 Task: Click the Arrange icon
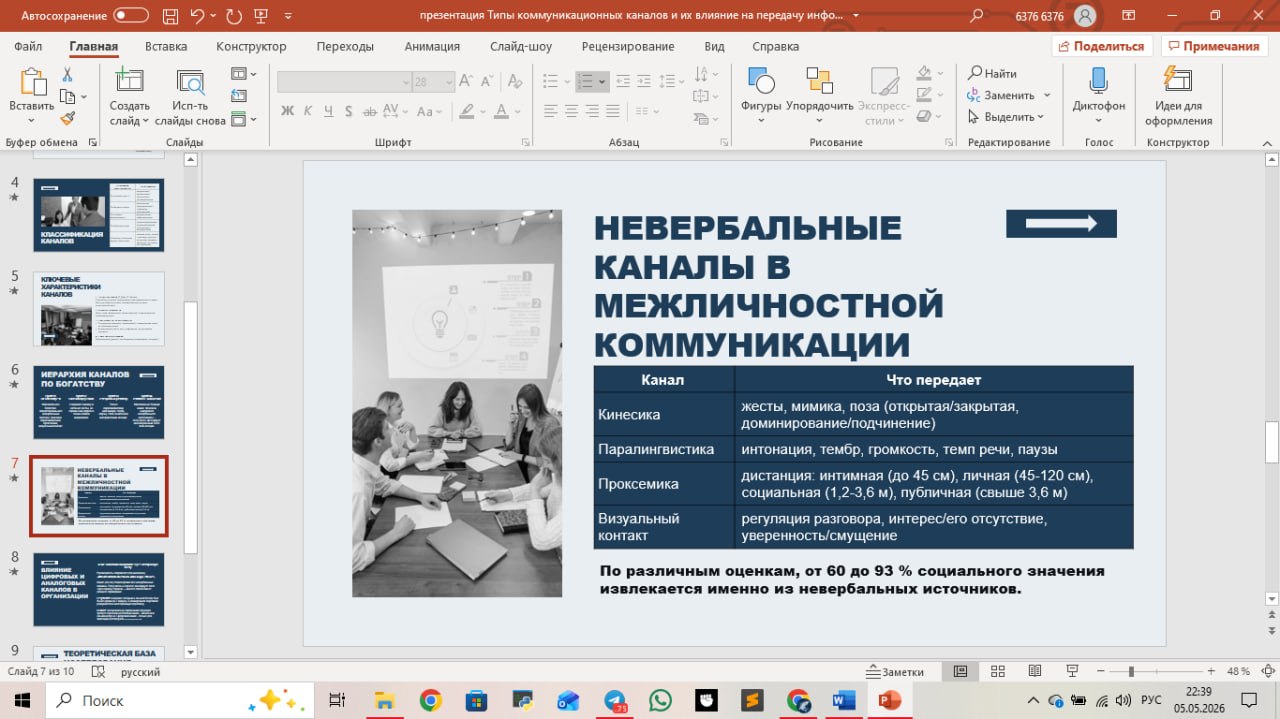[x=819, y=82]
